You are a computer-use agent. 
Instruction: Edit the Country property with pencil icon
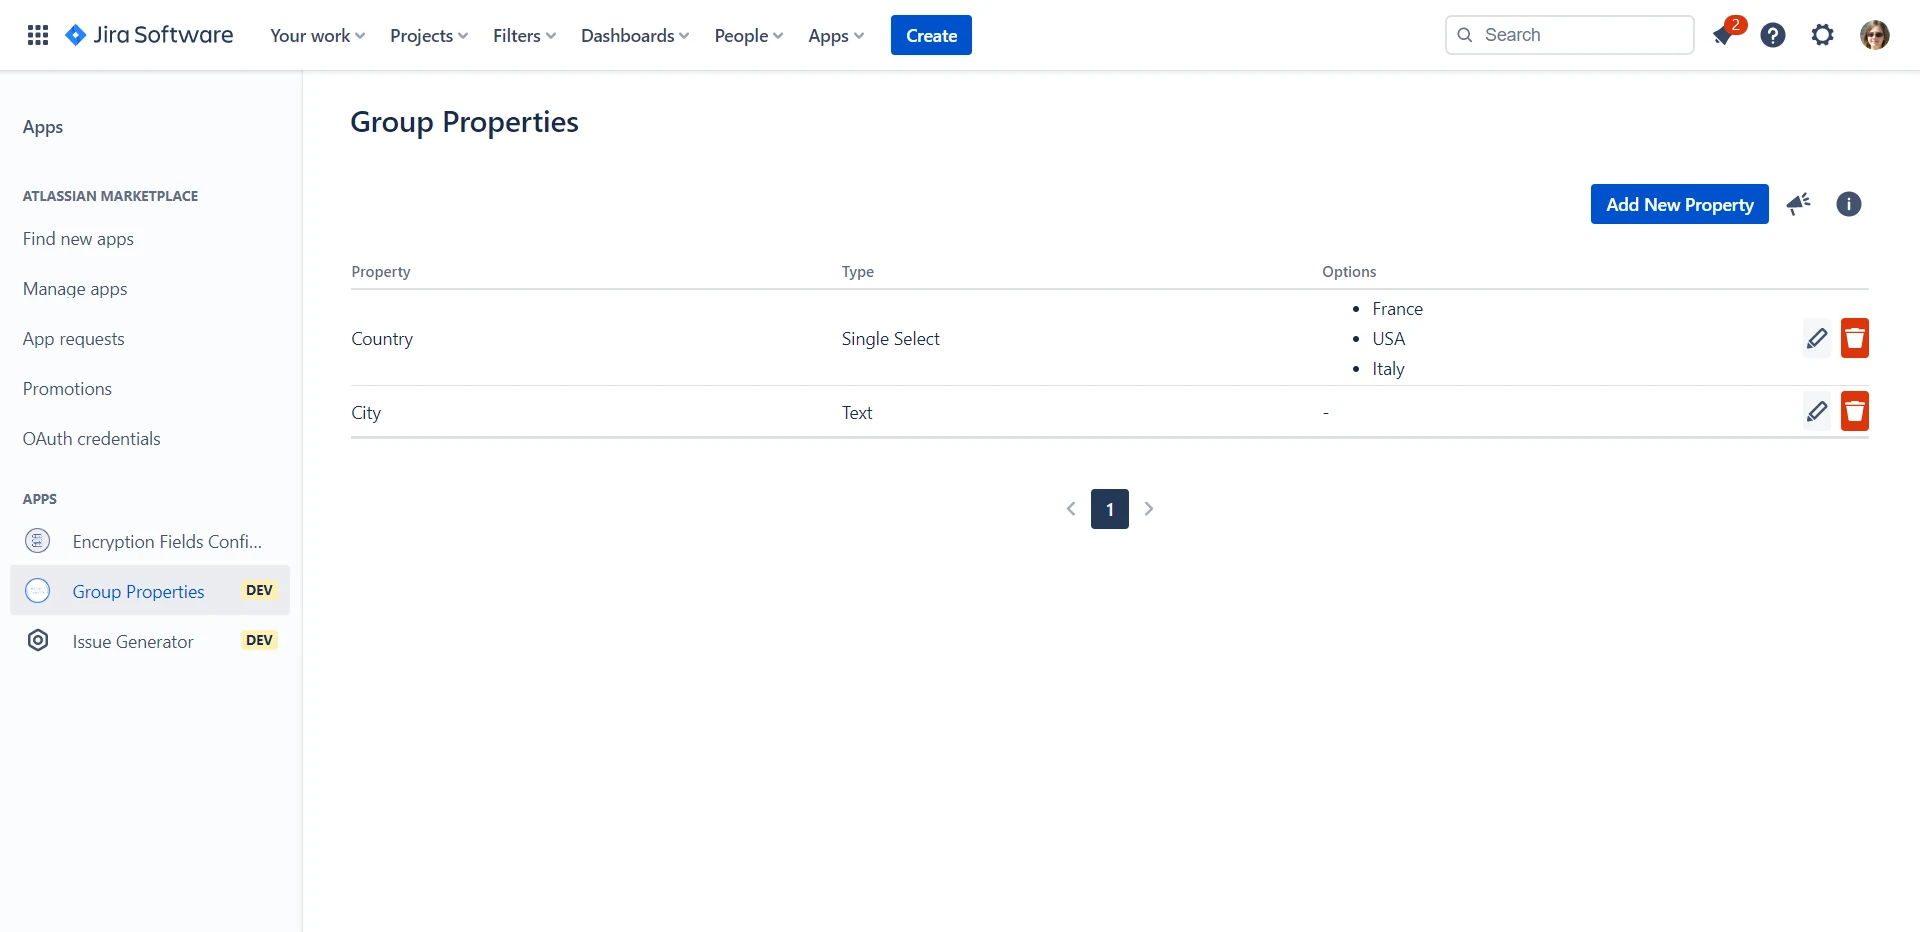click(x=1817, y=338)
